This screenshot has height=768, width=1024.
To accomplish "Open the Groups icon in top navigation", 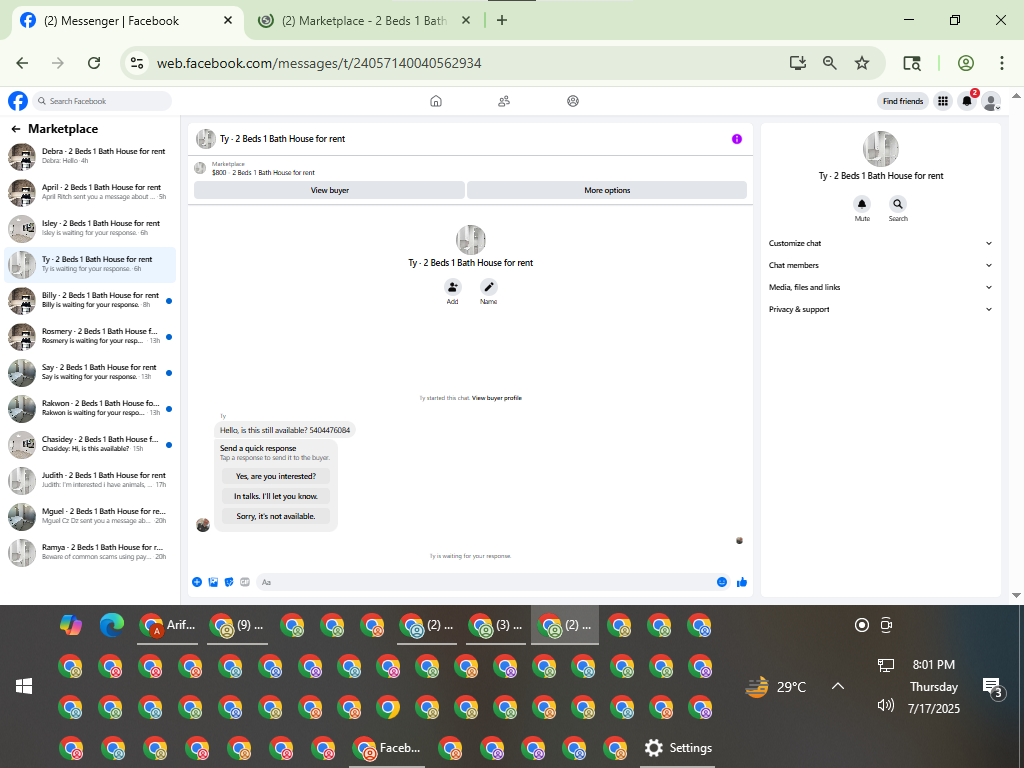I will pyautogui.click(x=573, y=101).
